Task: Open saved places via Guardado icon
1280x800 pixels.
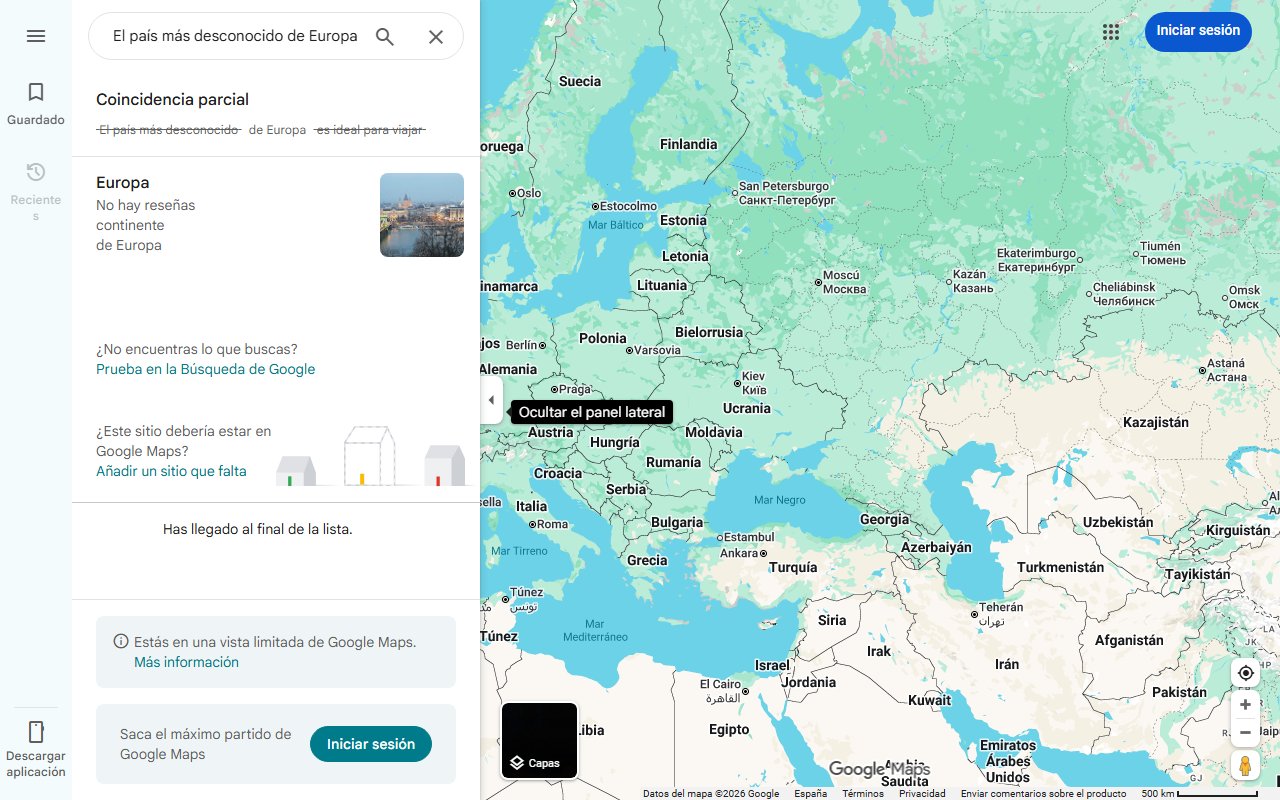Action: [35, 102]
